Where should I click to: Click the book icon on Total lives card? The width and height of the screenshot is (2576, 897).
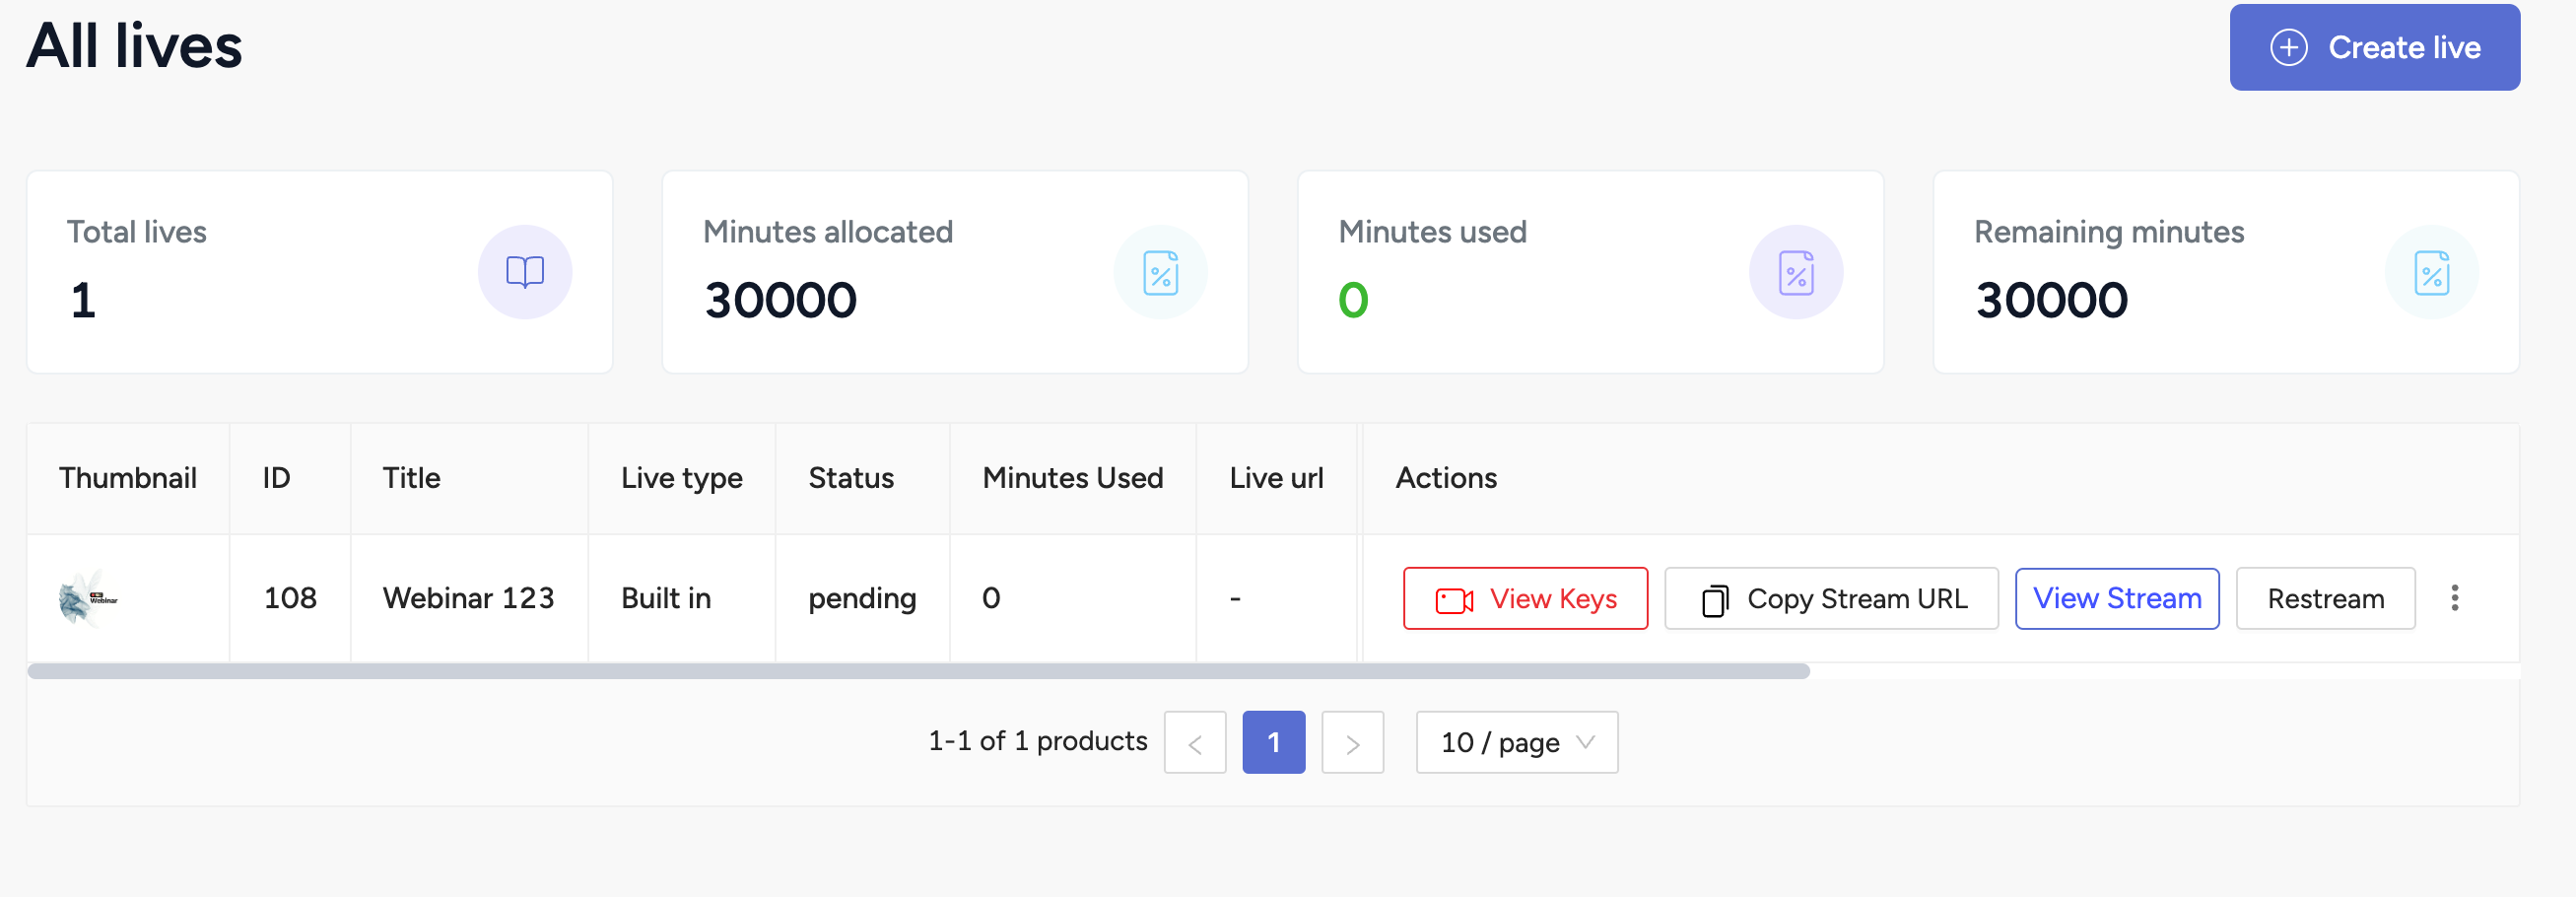coord(525,272)
